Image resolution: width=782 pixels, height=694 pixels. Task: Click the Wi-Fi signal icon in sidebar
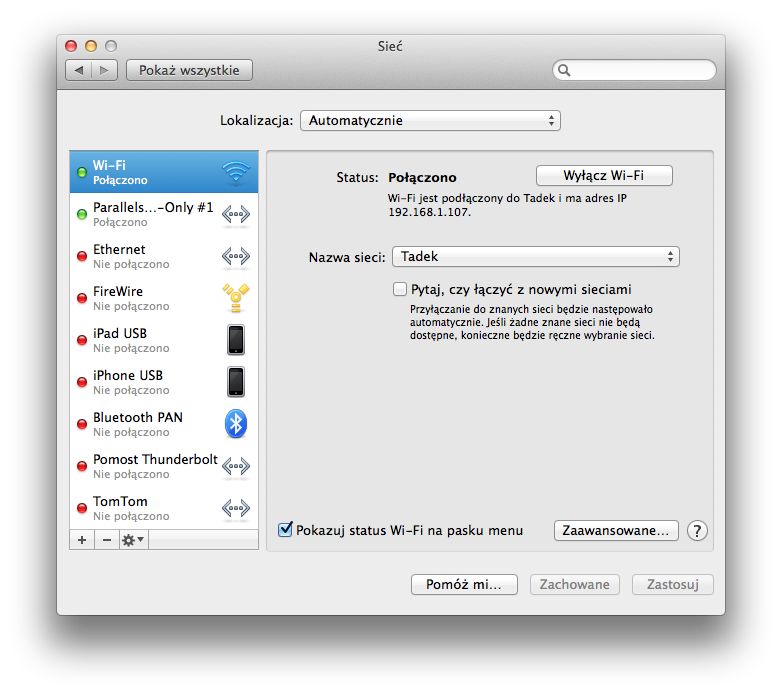(235, 173)
